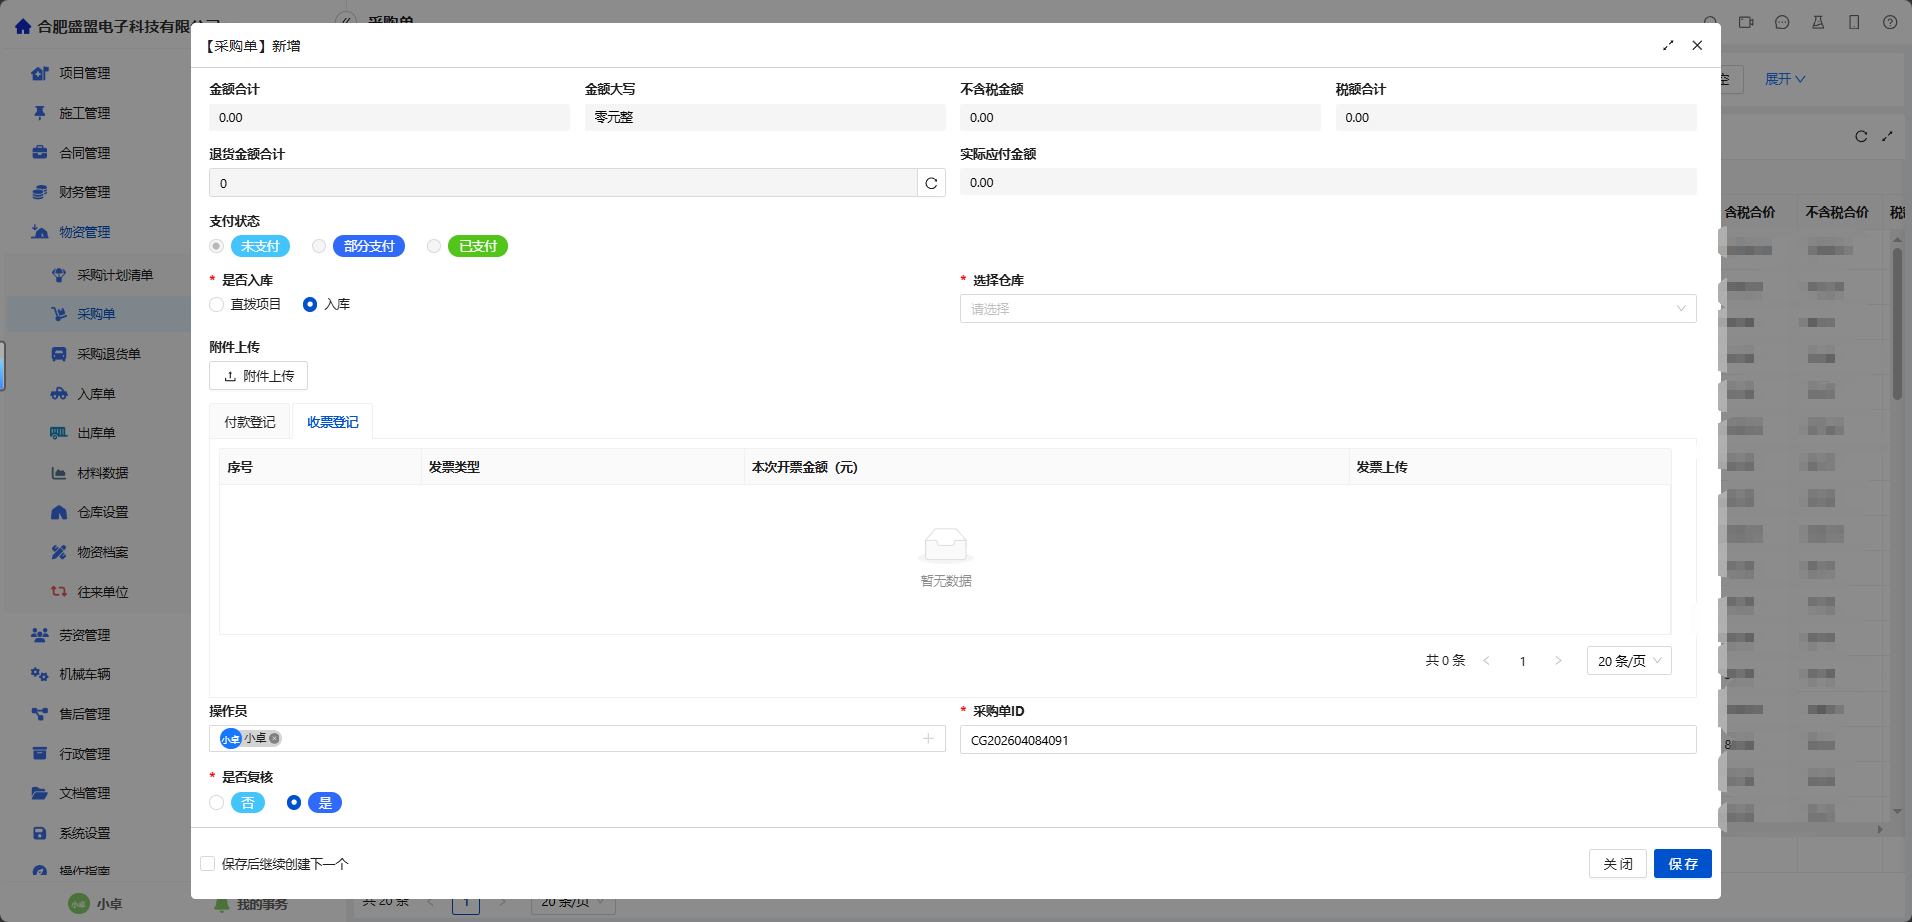Select 否 for 是否复核
This screenshot has height=922, width=1912.
pyautogui.click(x=217, y=803)
